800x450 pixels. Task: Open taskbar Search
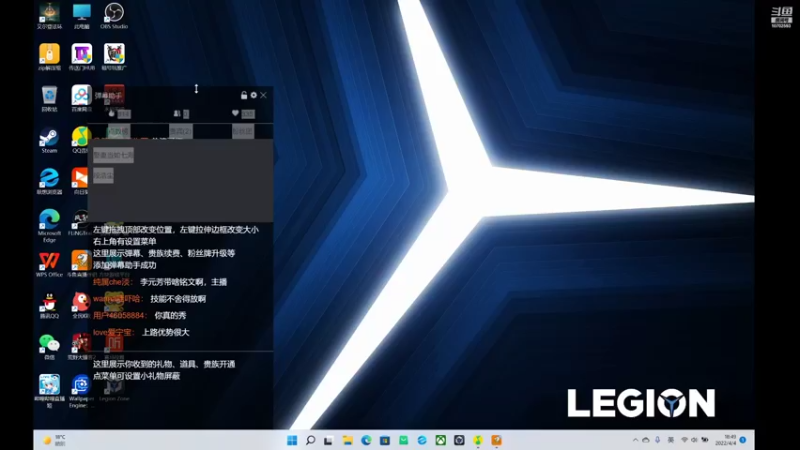310,440
